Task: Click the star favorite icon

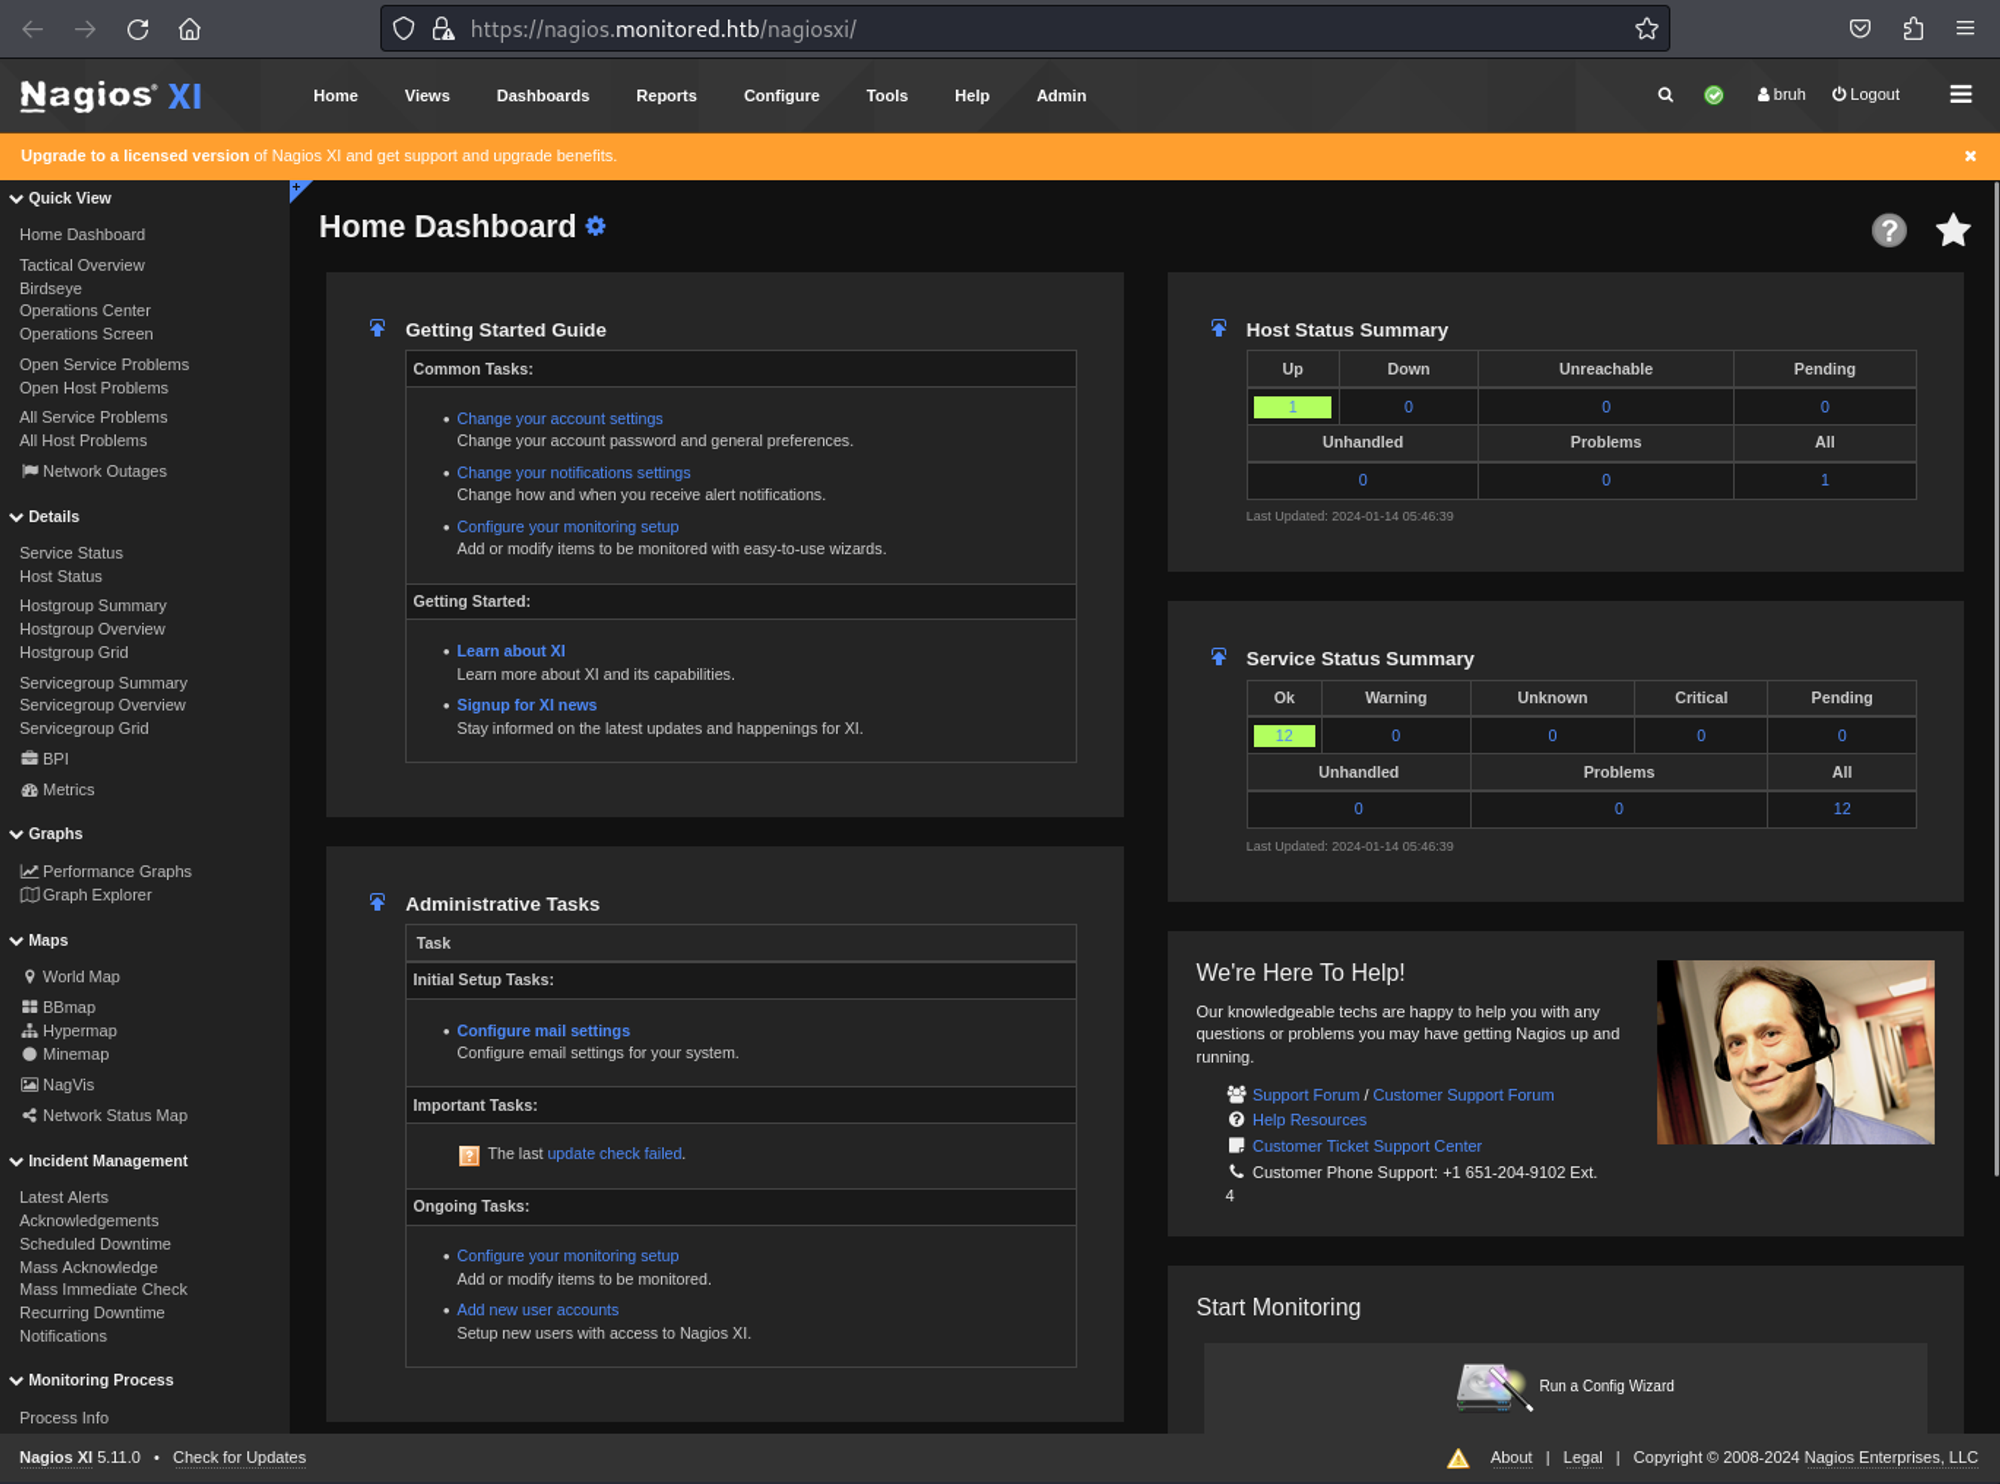Action: pyautogui.click(x=1952, y=231)
